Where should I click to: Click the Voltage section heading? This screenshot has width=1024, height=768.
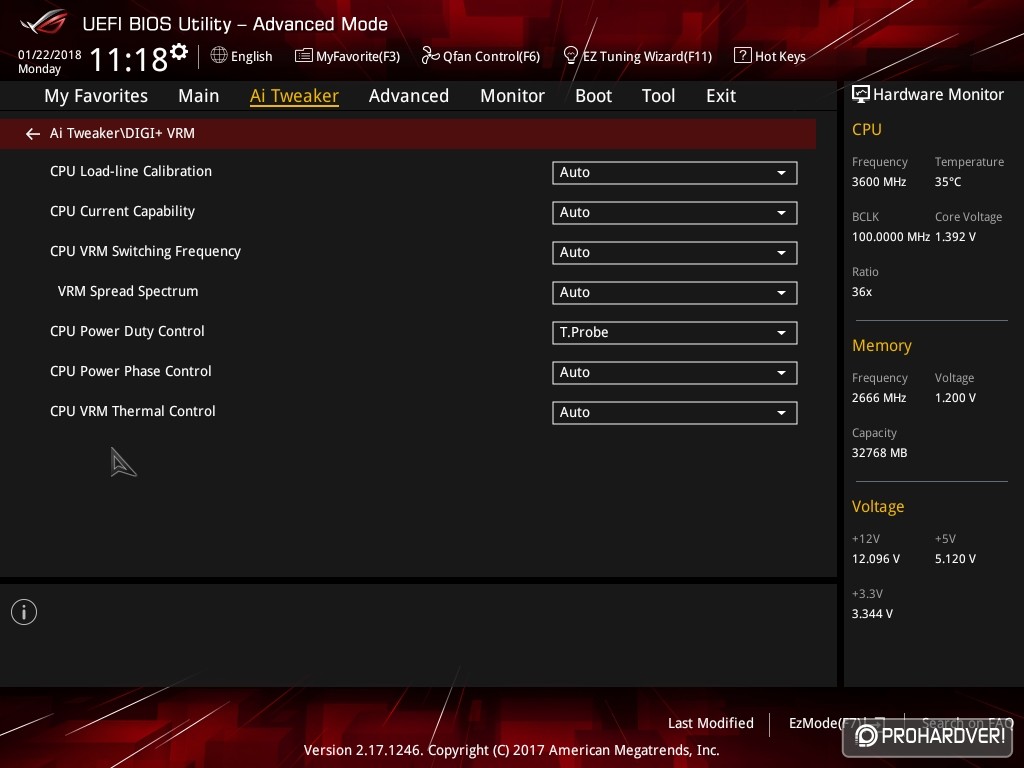878,507
